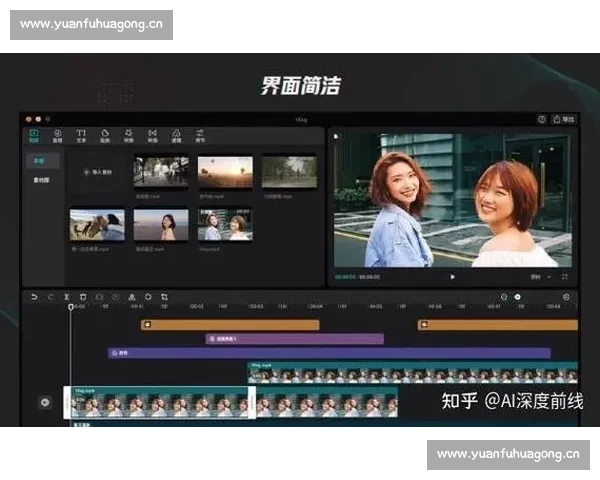Click the Import media plus button

click(x=98, y=172)
